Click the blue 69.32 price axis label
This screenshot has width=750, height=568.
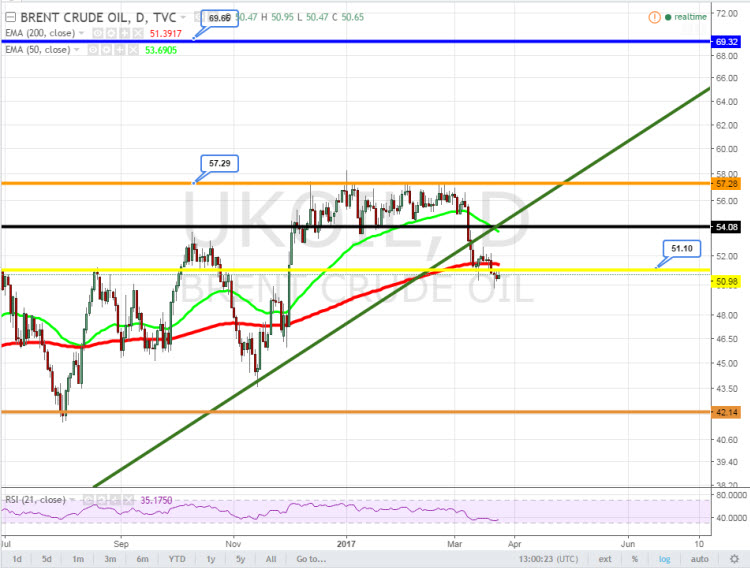[x=727, y=42]
